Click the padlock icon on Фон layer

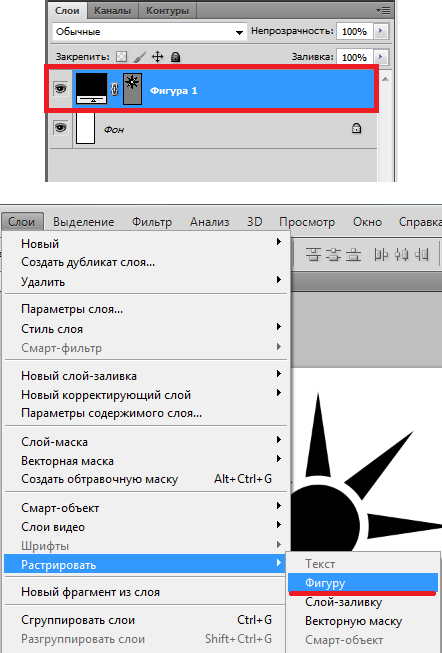tap(356, 128)
